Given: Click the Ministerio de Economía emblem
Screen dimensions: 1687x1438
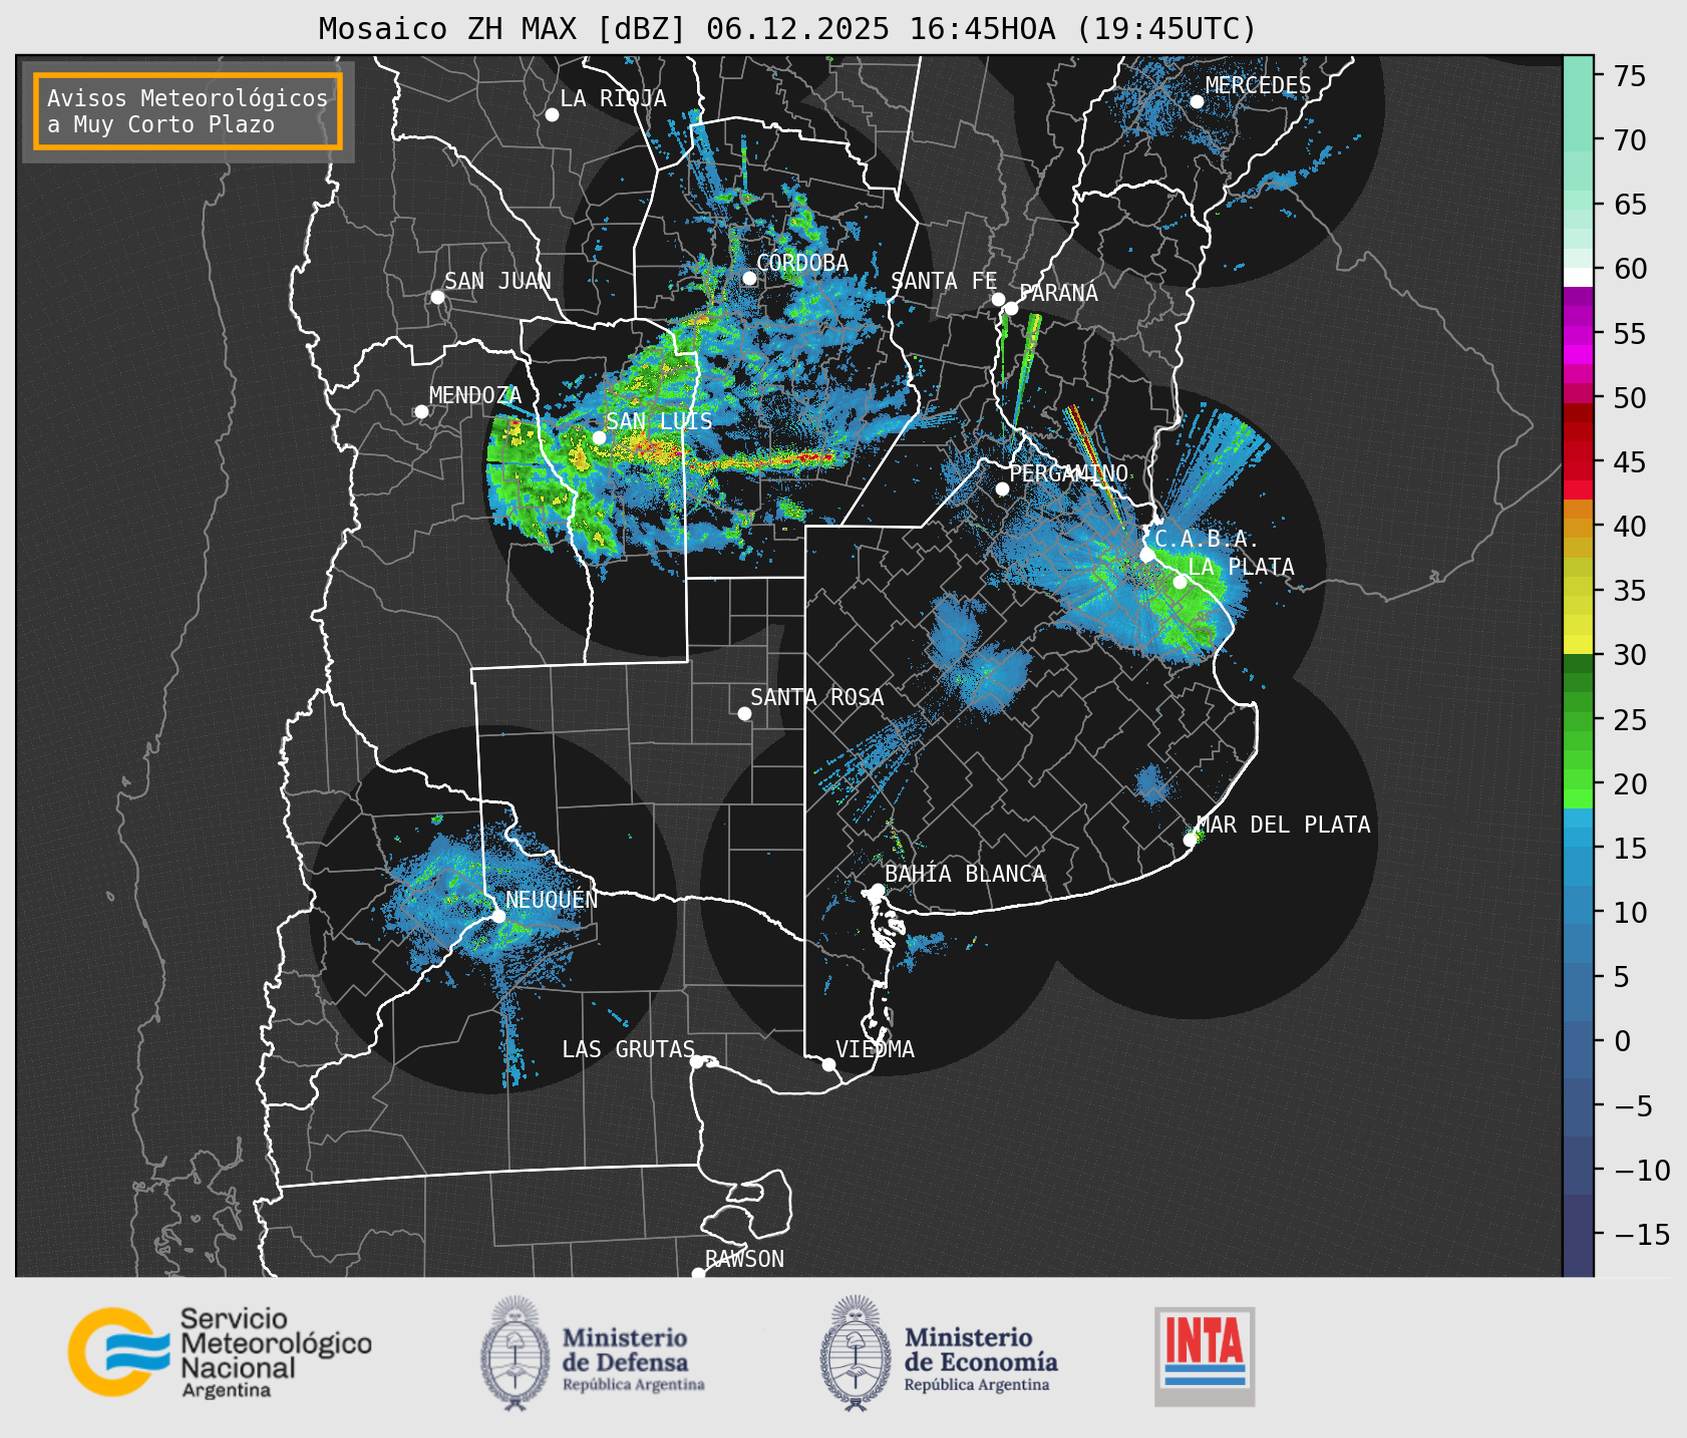Looking at the screenshot, I should pyautogui.click(x=855, y=1354).
